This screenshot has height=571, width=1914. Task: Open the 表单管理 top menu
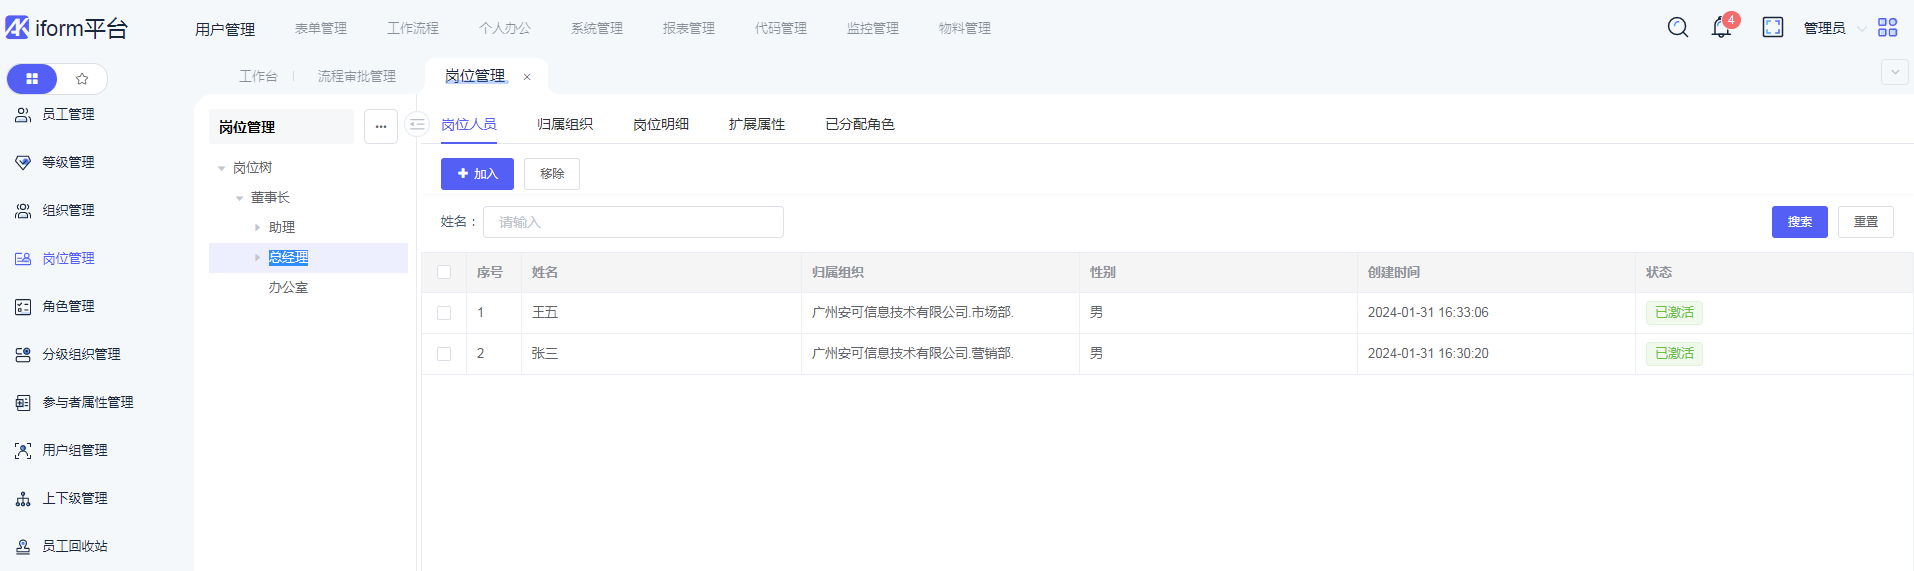click(x=320, y=28)
